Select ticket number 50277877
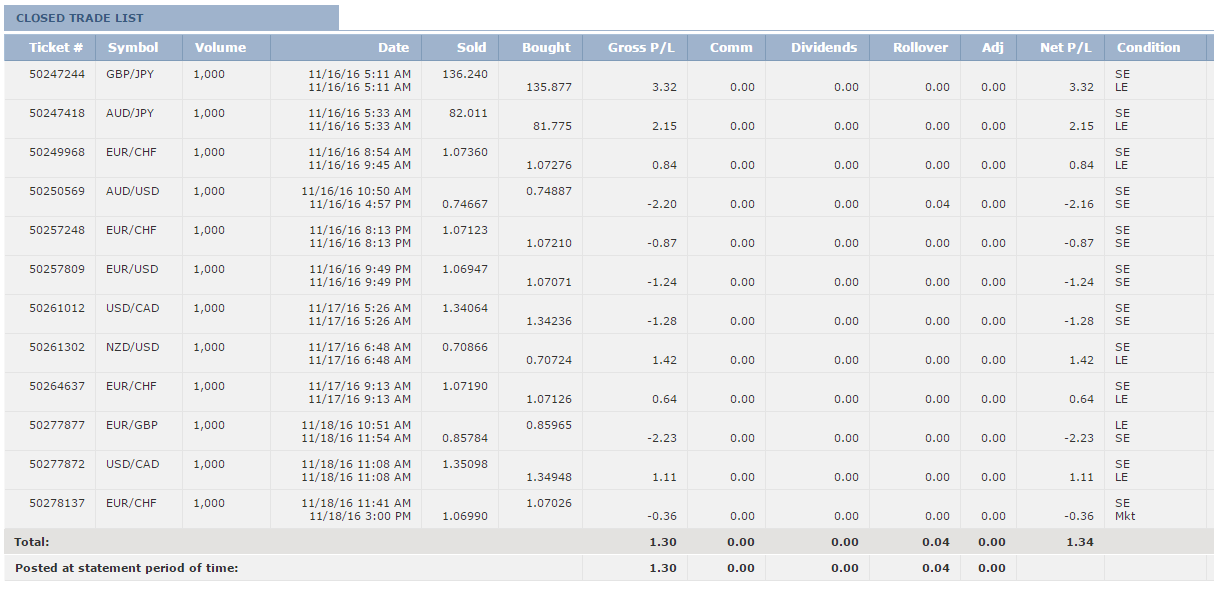 pyautogui.click(x=57, y=425)
